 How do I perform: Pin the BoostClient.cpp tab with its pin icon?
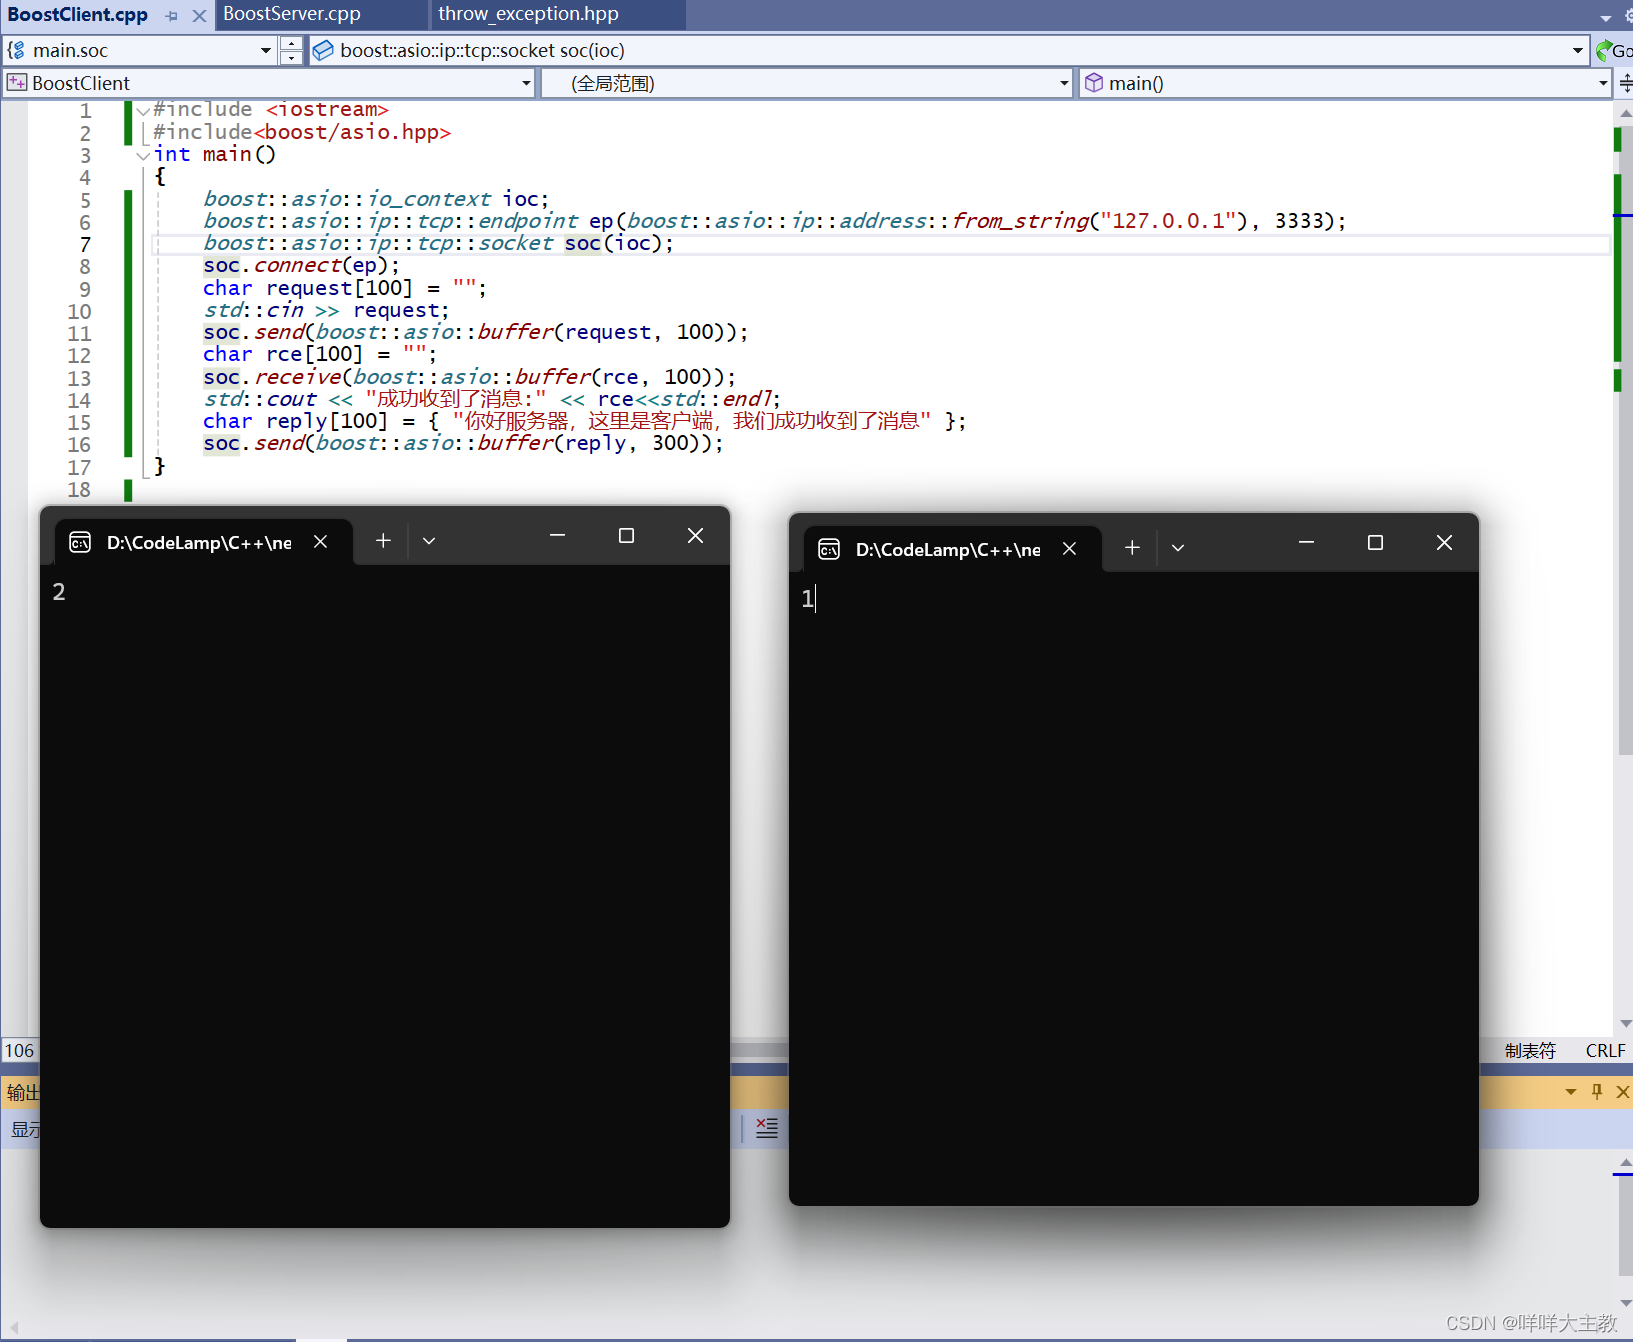tap(171, 16)
